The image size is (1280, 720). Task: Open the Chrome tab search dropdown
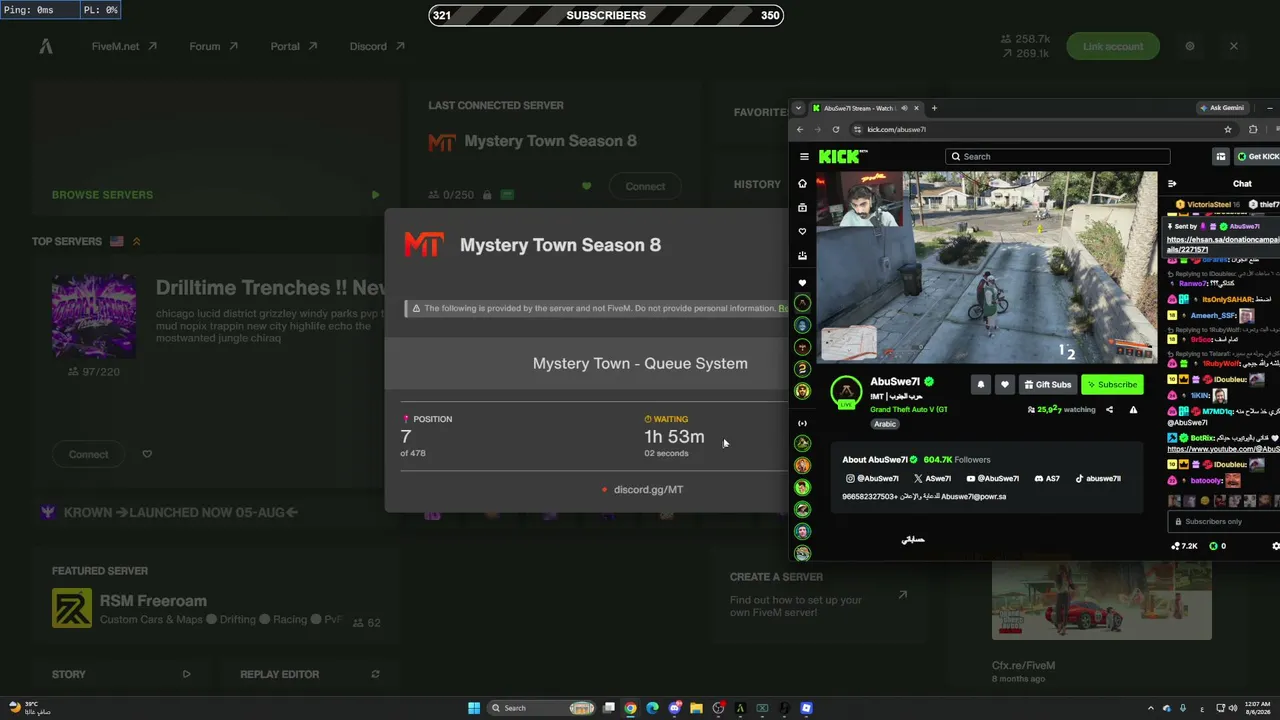tap(798, 108)
